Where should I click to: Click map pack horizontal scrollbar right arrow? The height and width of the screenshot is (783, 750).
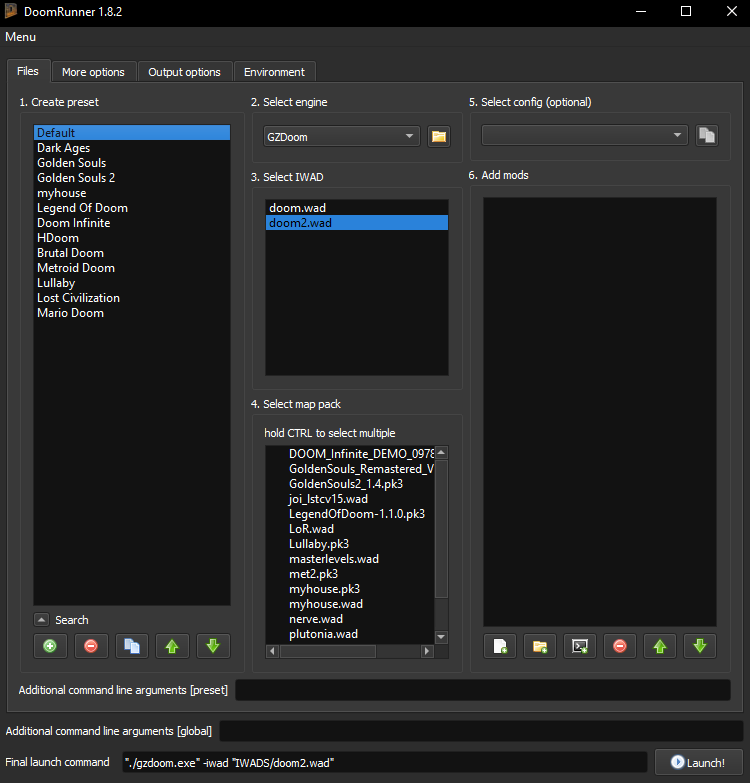pyautogui.click(x=427, y=651)
